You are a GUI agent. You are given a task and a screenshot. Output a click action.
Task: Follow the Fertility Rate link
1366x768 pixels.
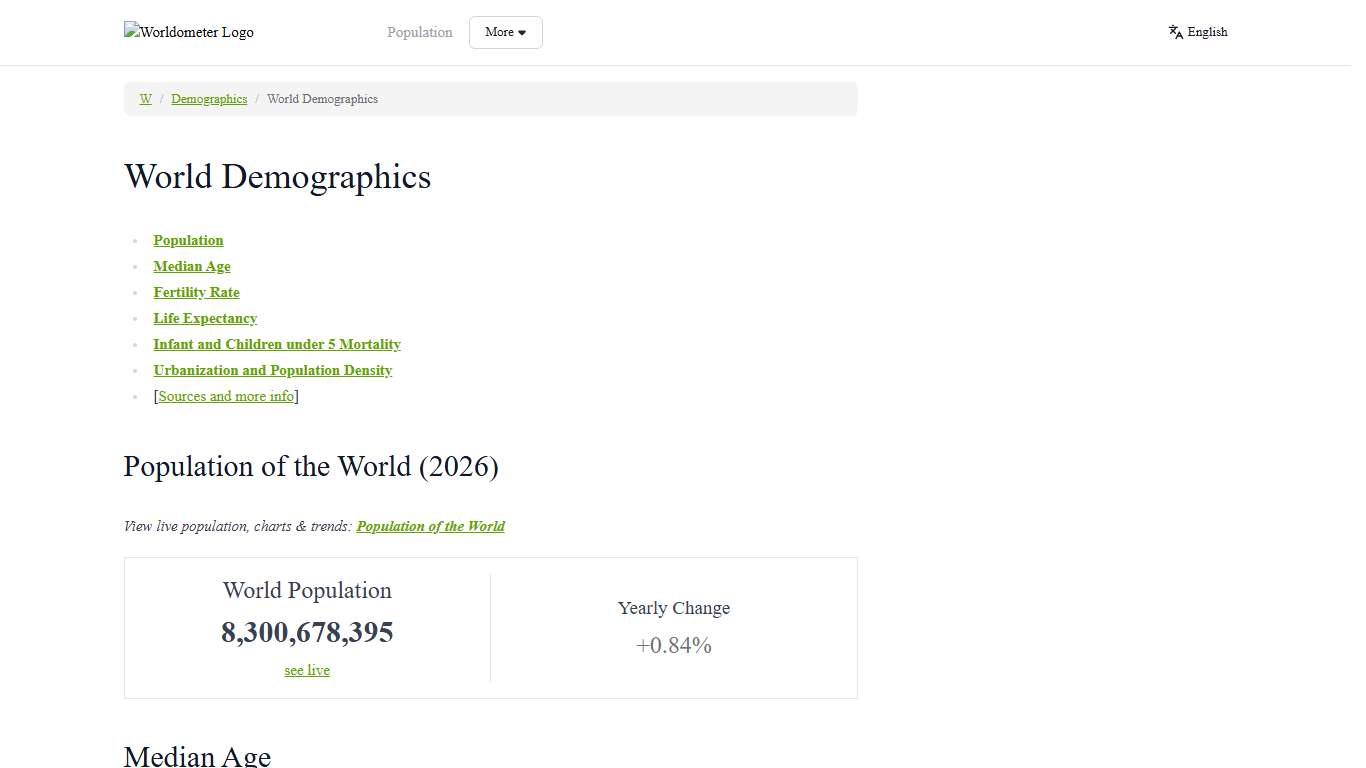point(196,292)
